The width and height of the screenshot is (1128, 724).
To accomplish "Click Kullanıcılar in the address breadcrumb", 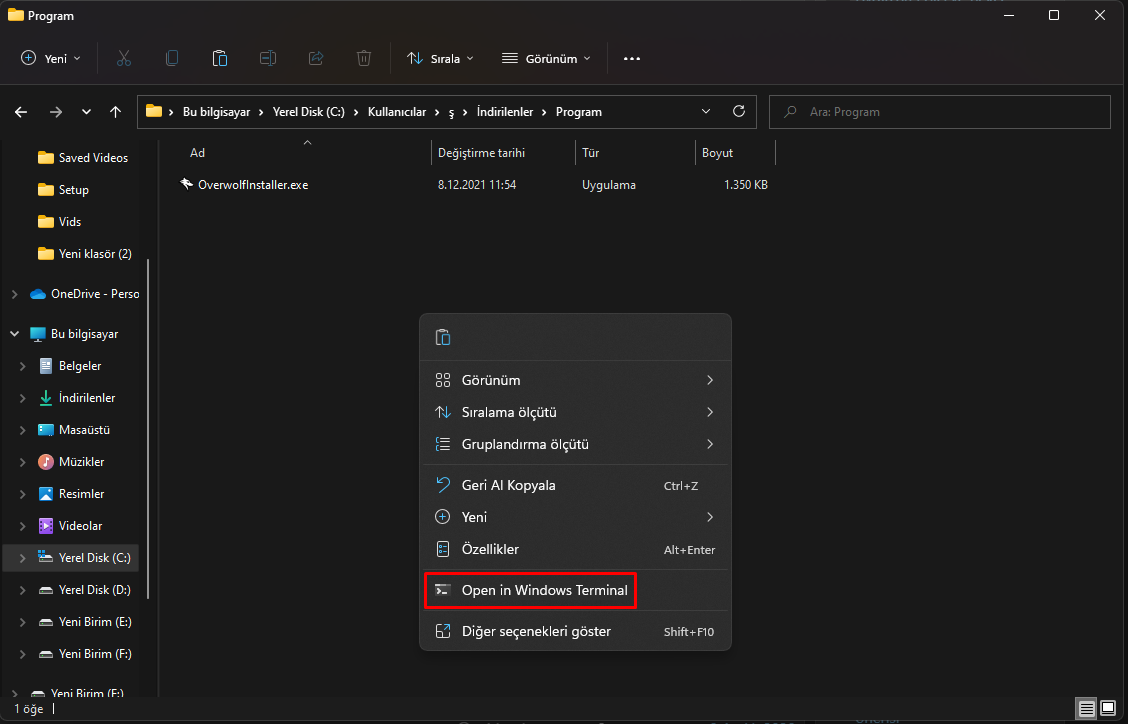I will pyautogui.click(x=397, y=112).
